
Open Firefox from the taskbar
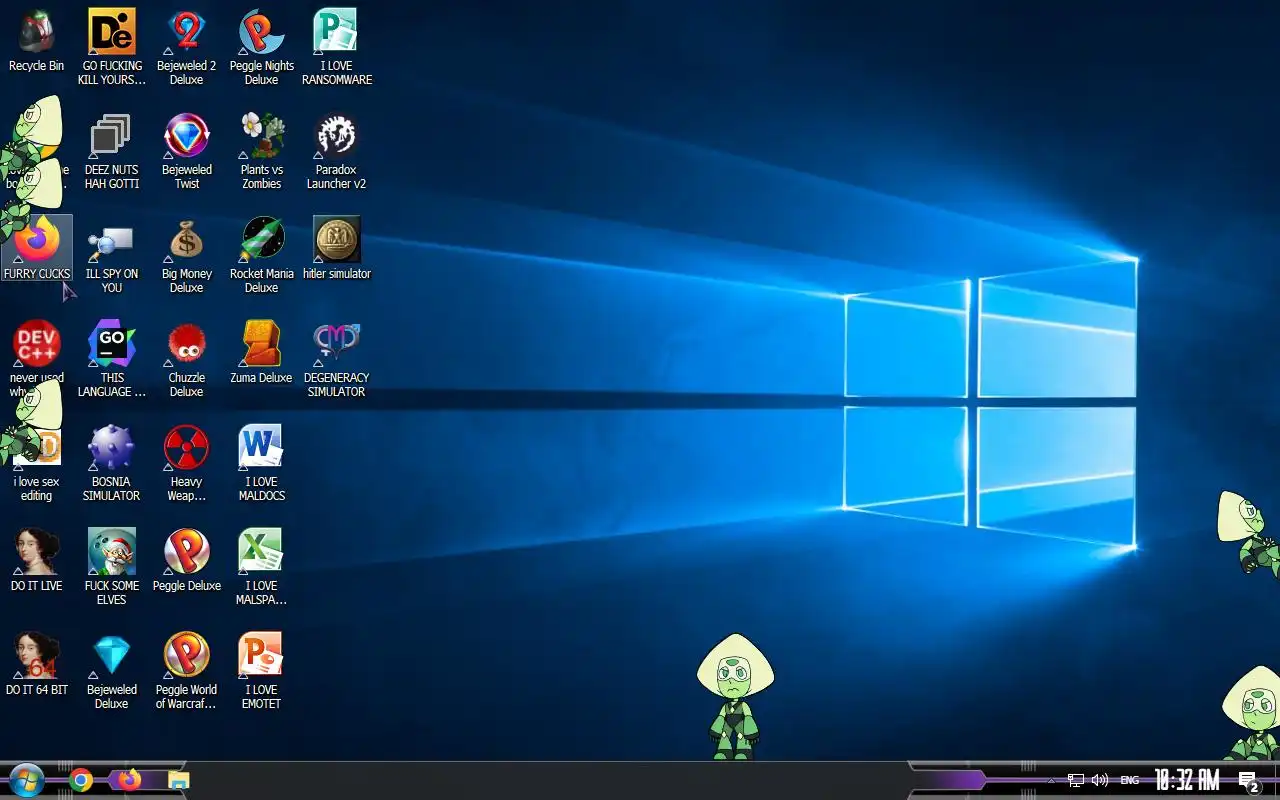coord(130,780)
